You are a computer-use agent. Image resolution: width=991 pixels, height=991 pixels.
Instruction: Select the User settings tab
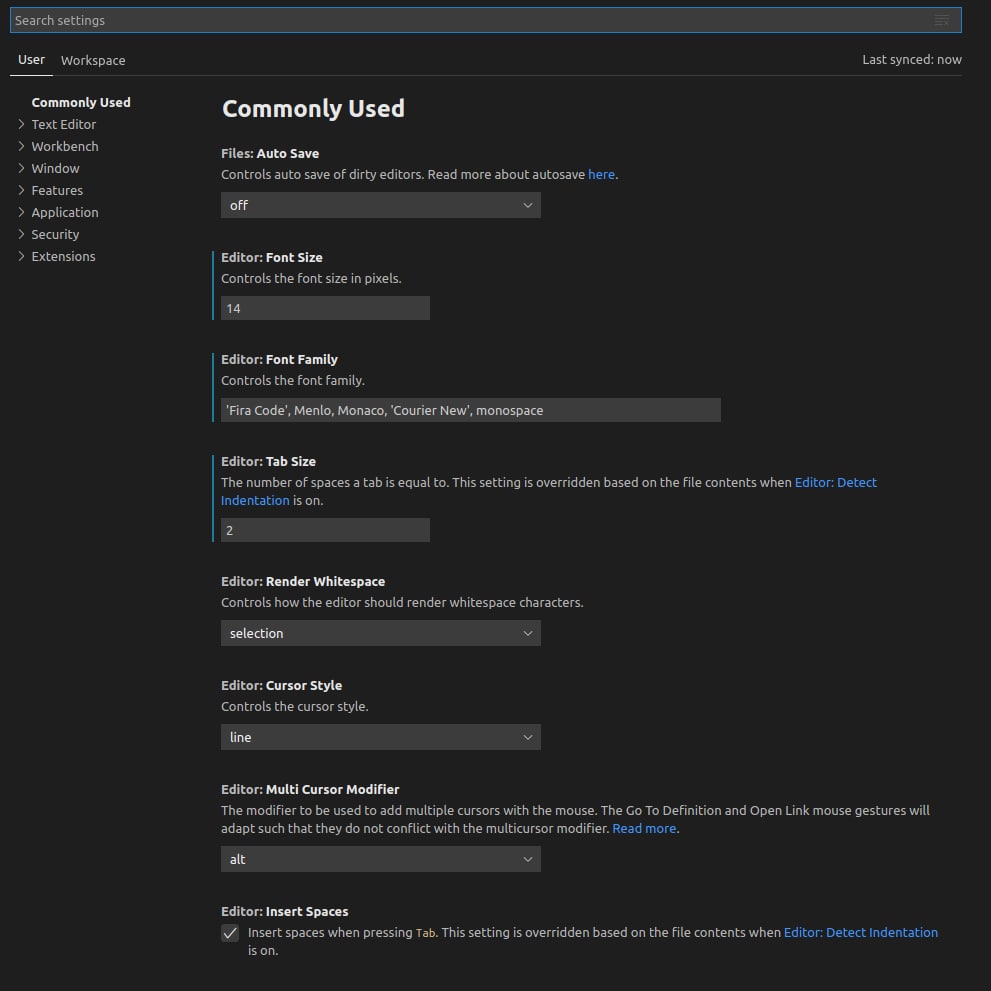(x=31, y=59)
